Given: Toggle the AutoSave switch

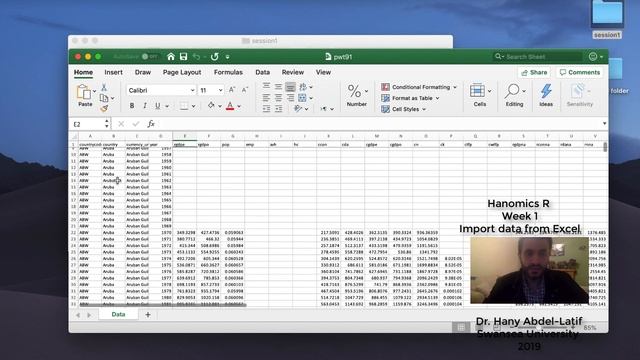Looking at the screenshot, I should coord(149,57).
